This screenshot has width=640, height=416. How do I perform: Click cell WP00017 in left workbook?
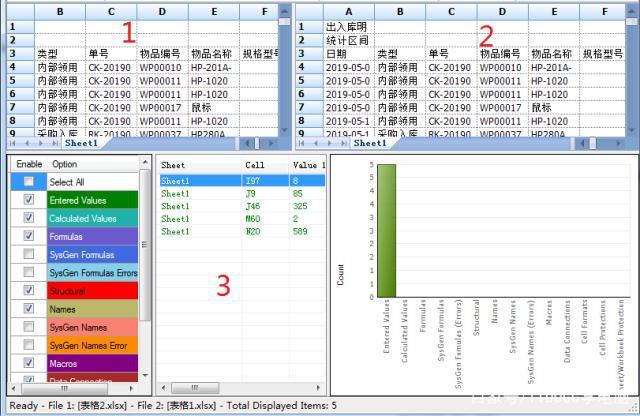click(162, 108)
